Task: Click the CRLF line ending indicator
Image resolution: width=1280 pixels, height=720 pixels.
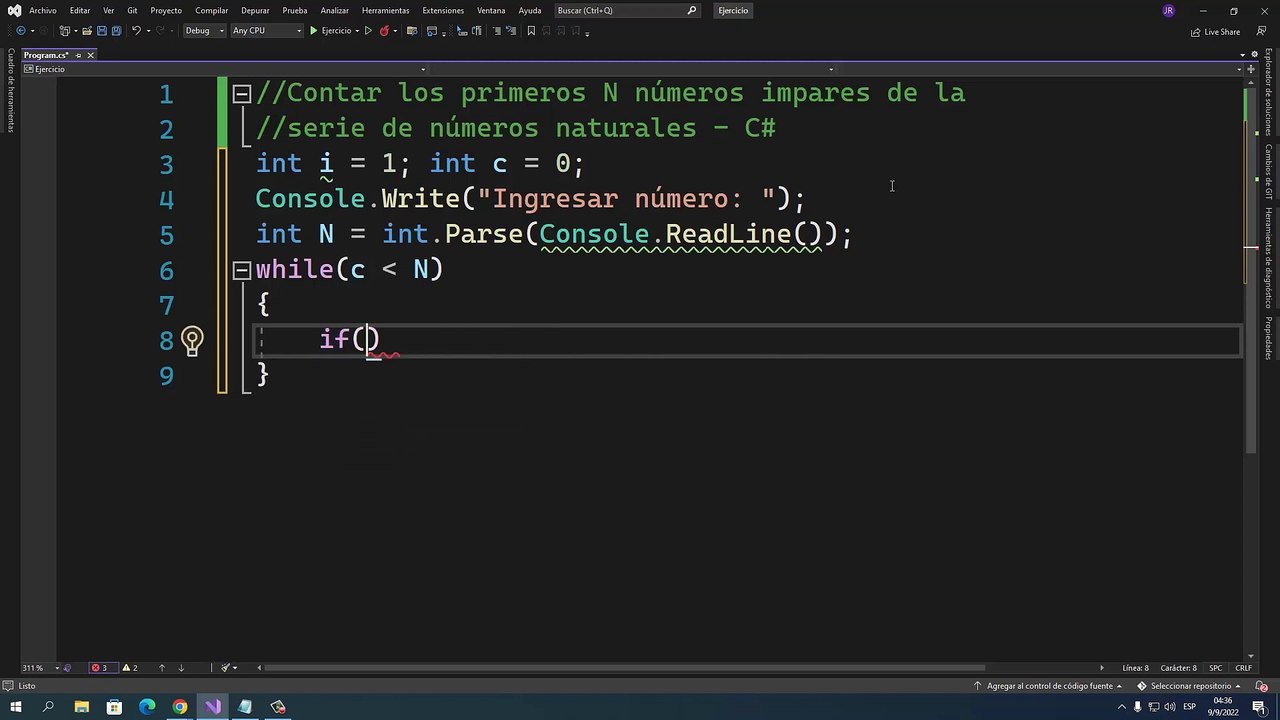Action: [x=1244, y=668]
